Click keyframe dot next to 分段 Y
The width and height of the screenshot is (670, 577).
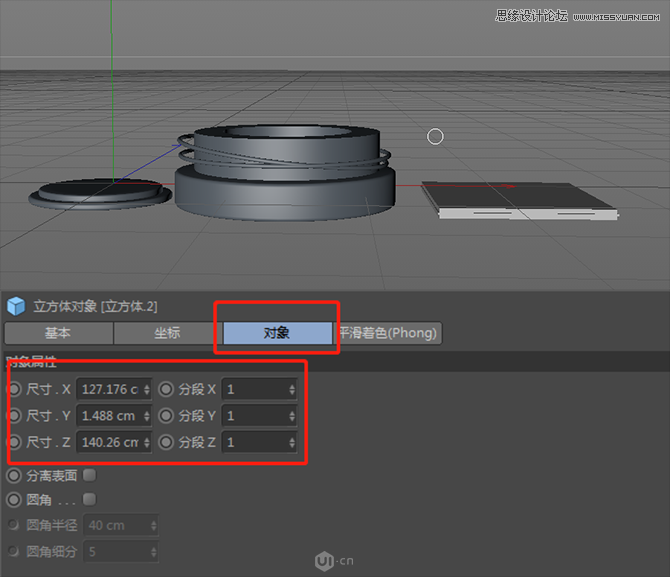pos(166,415)
